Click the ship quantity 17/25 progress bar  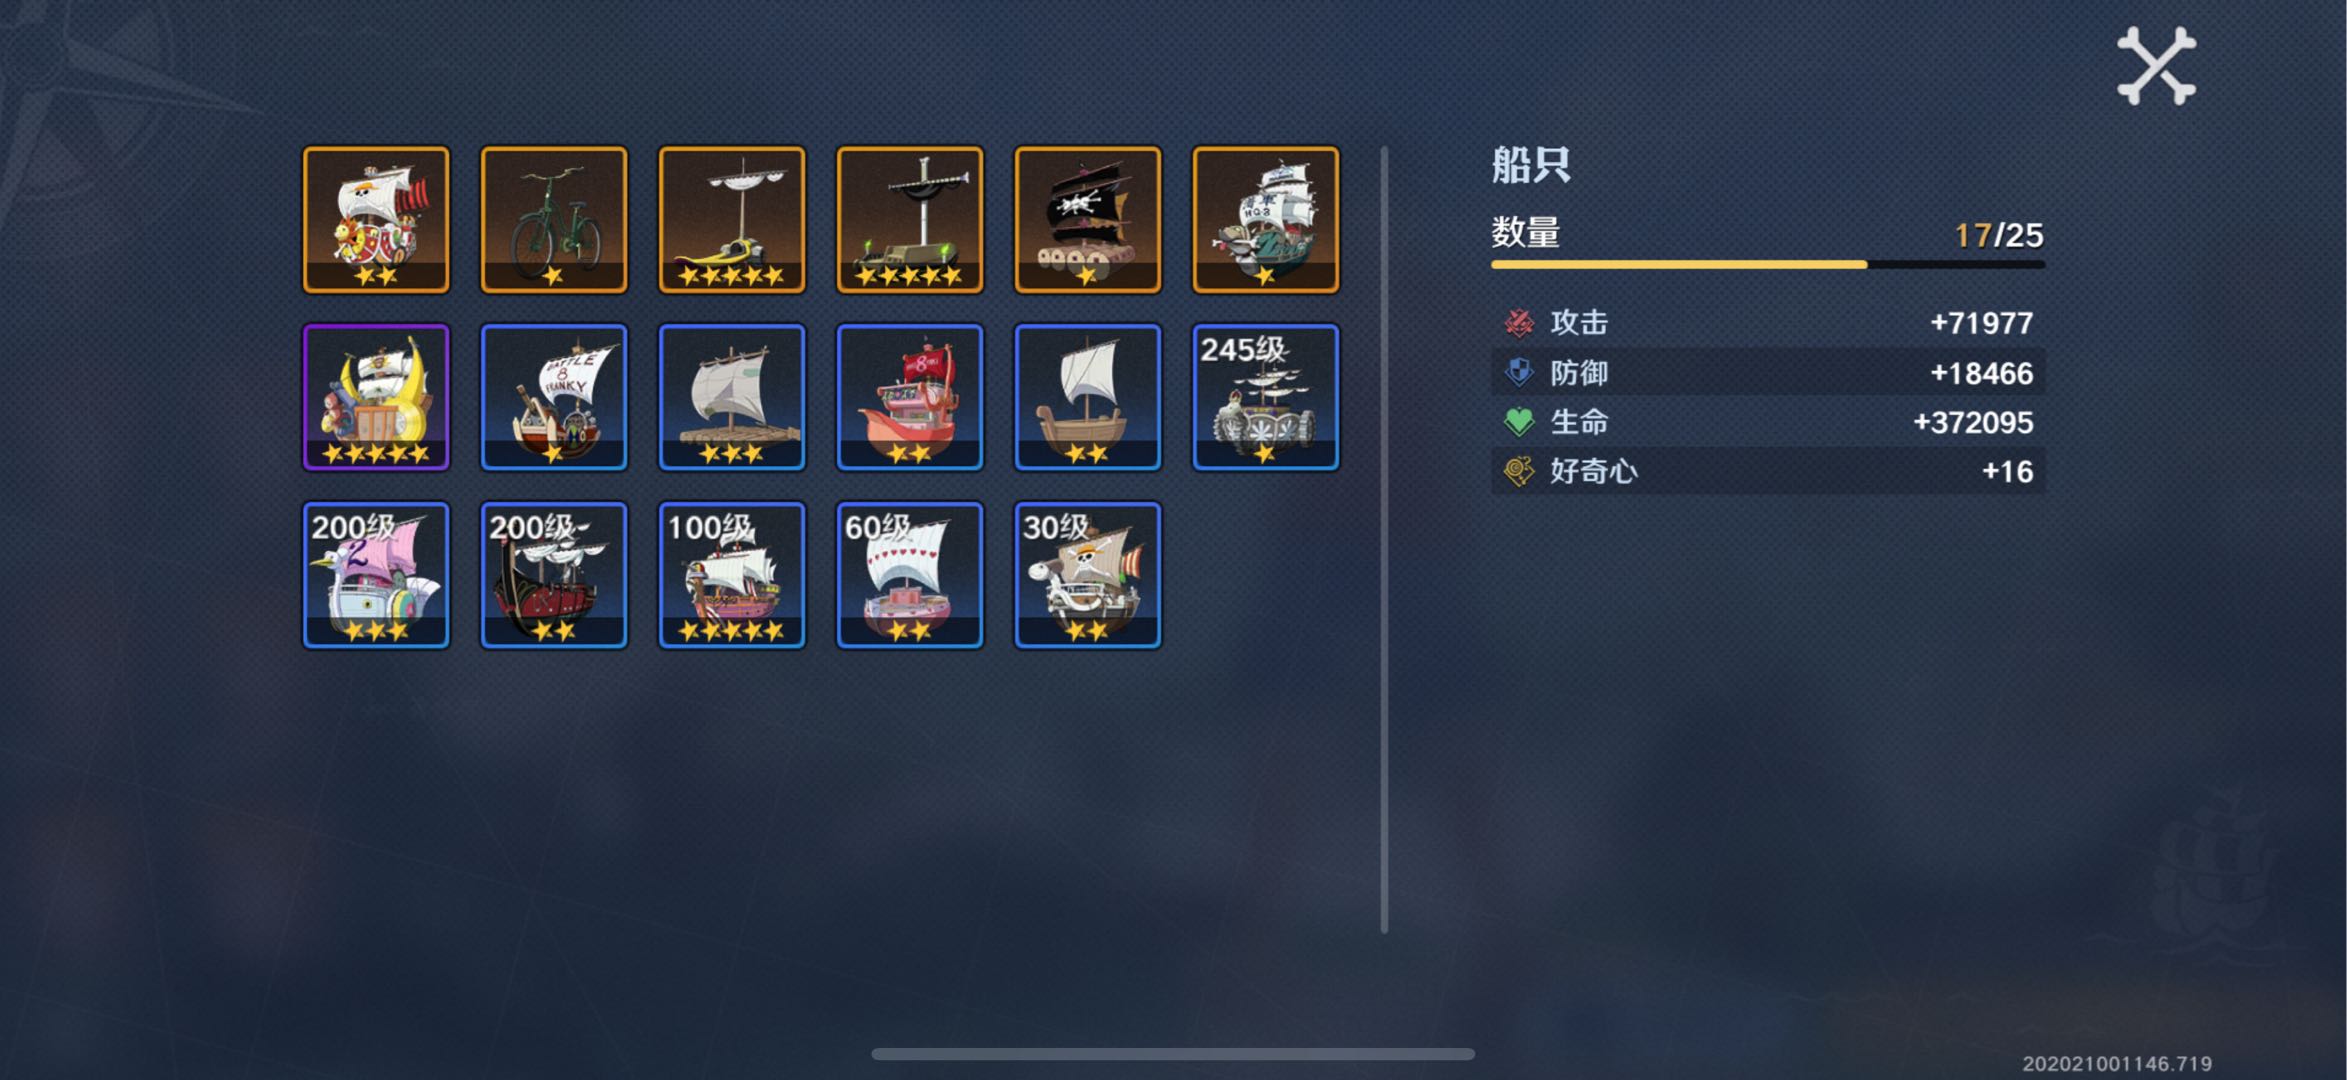tap(1768, 265)
